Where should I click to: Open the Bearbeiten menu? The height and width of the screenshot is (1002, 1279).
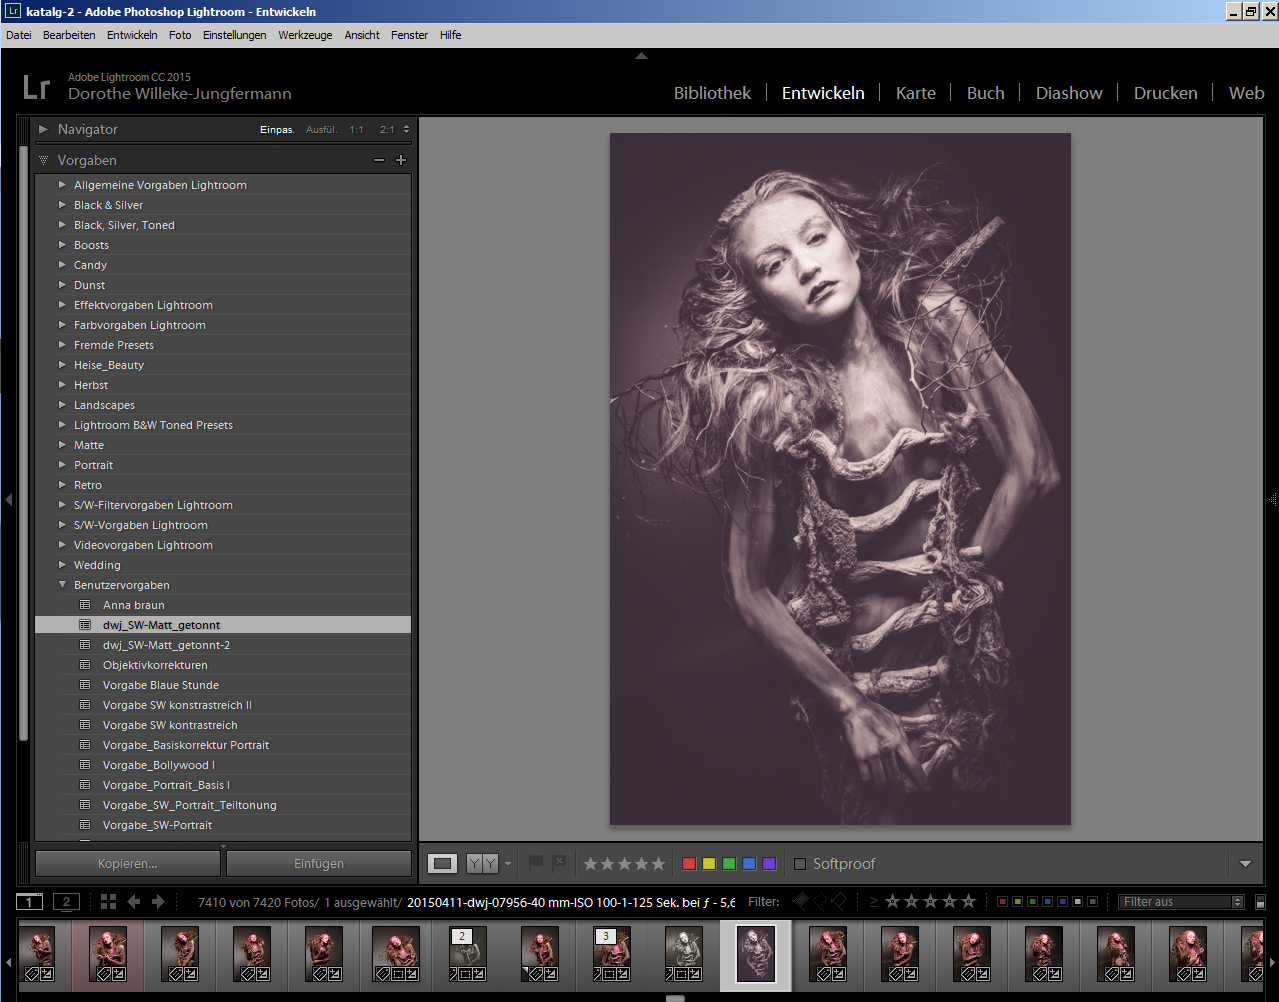click(69, 35)
